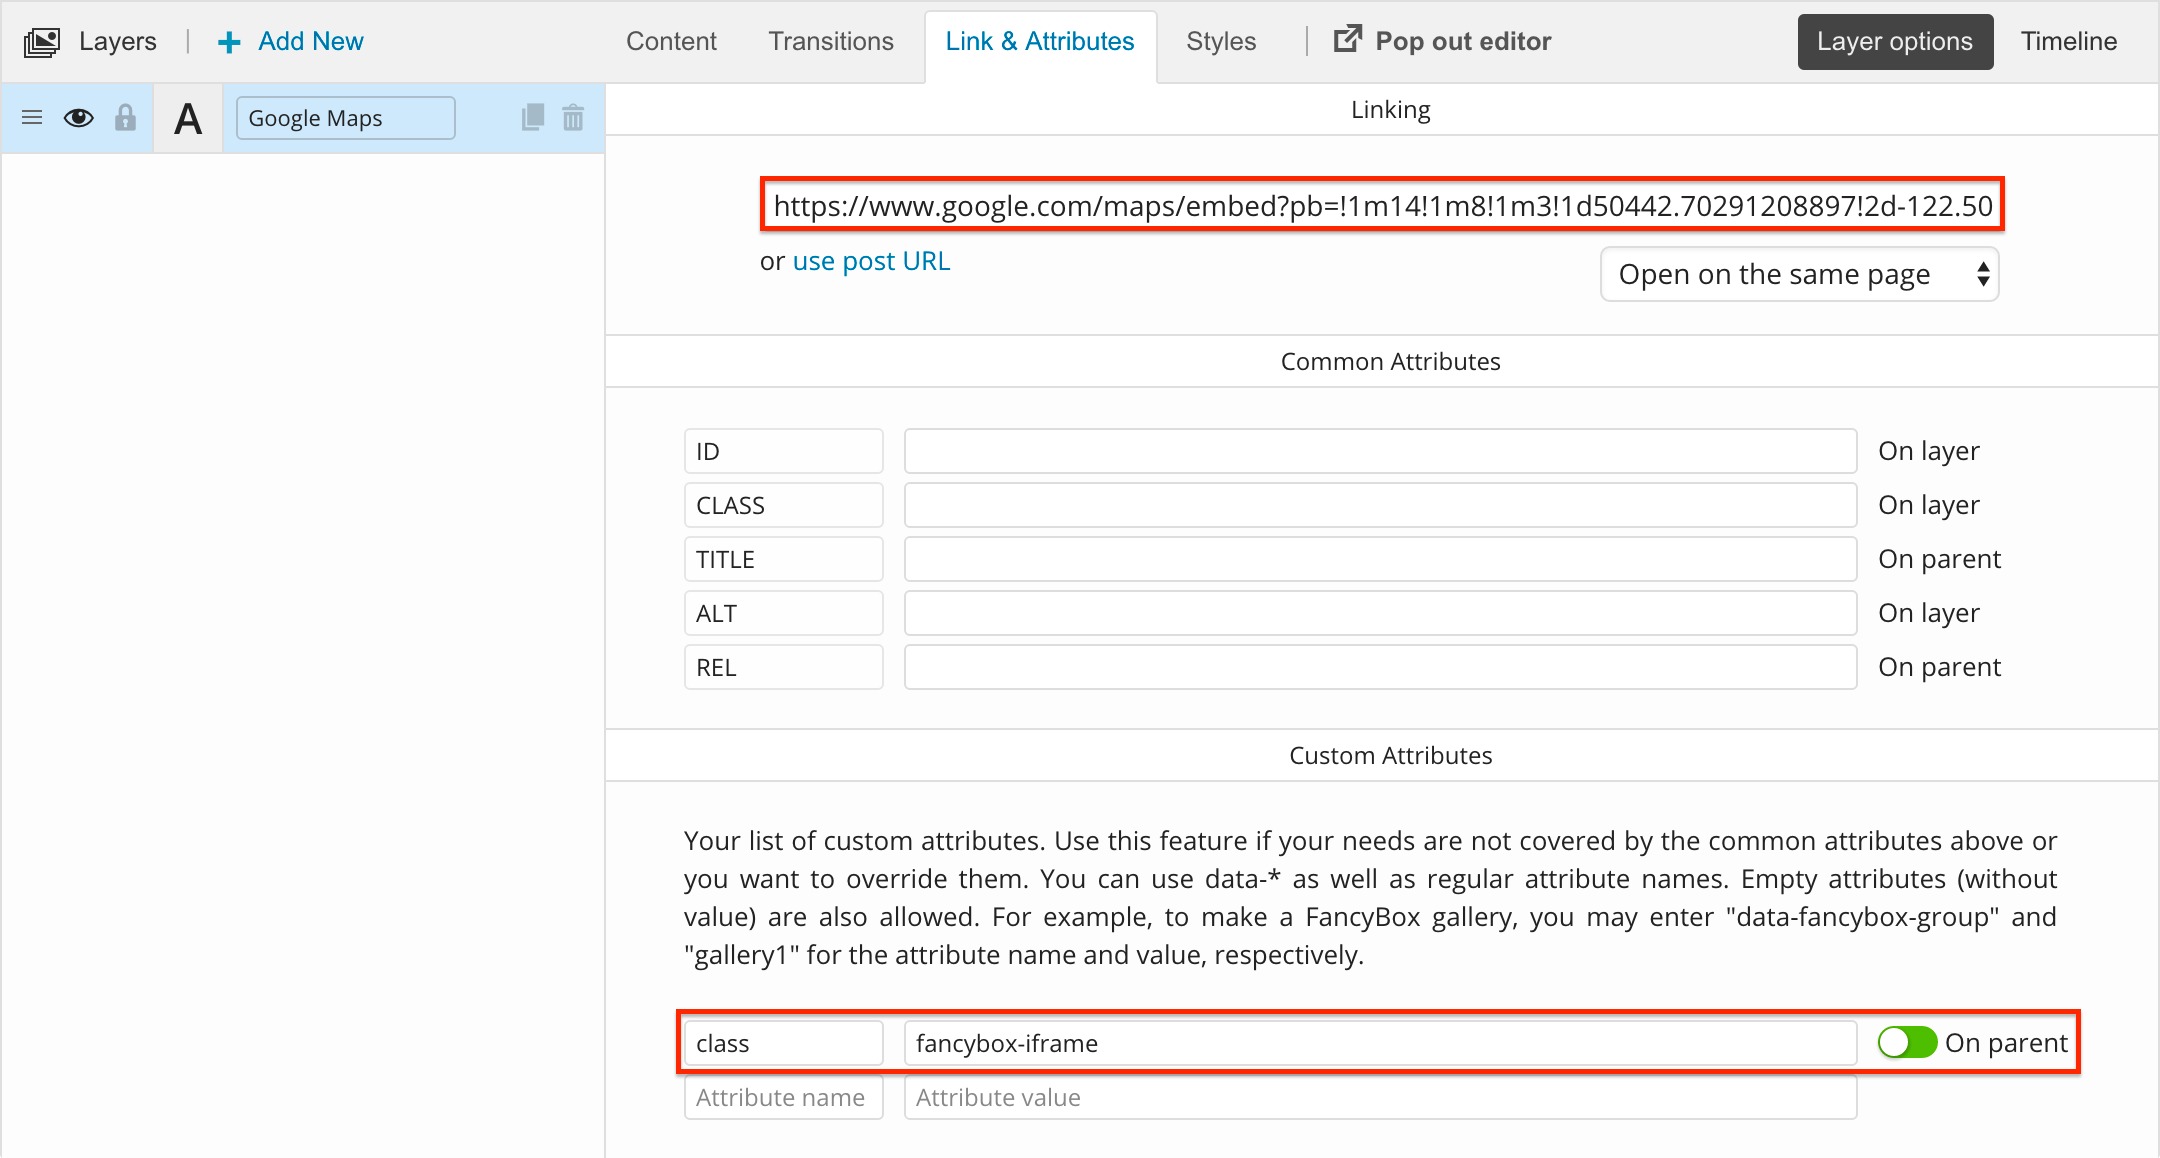Click the Layers heading label
This screenshot has height=1158, width=2160.
click(x=118, y=41)
